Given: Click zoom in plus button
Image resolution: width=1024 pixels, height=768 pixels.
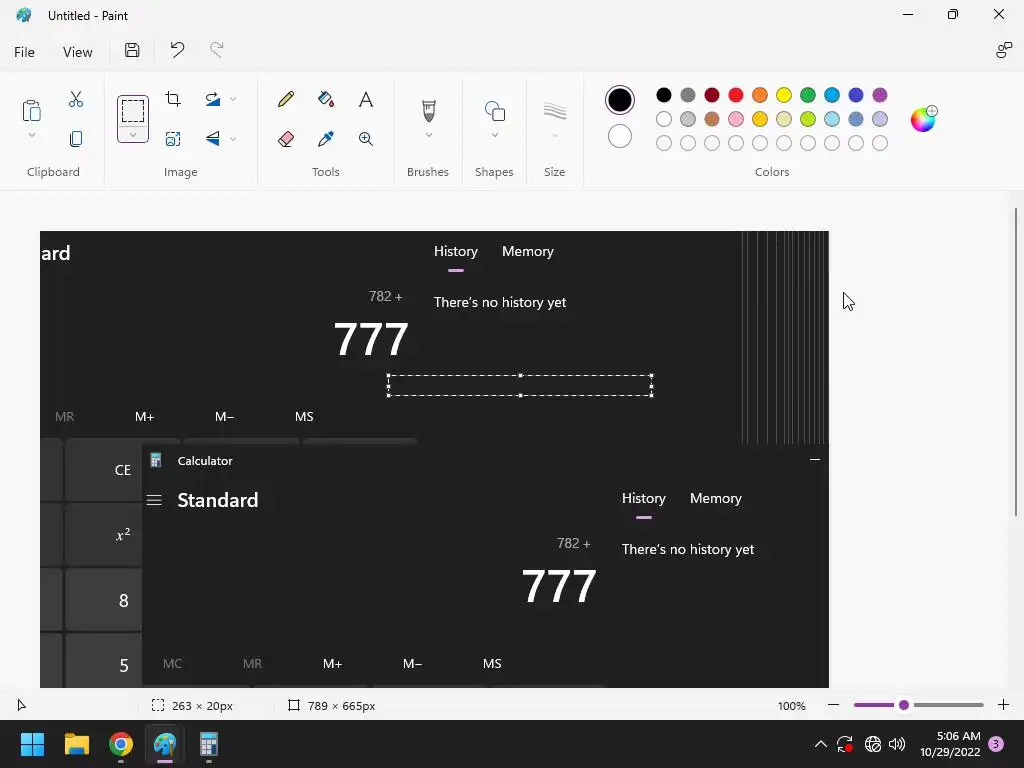Looking at the screenshot, I should 1003,705.
